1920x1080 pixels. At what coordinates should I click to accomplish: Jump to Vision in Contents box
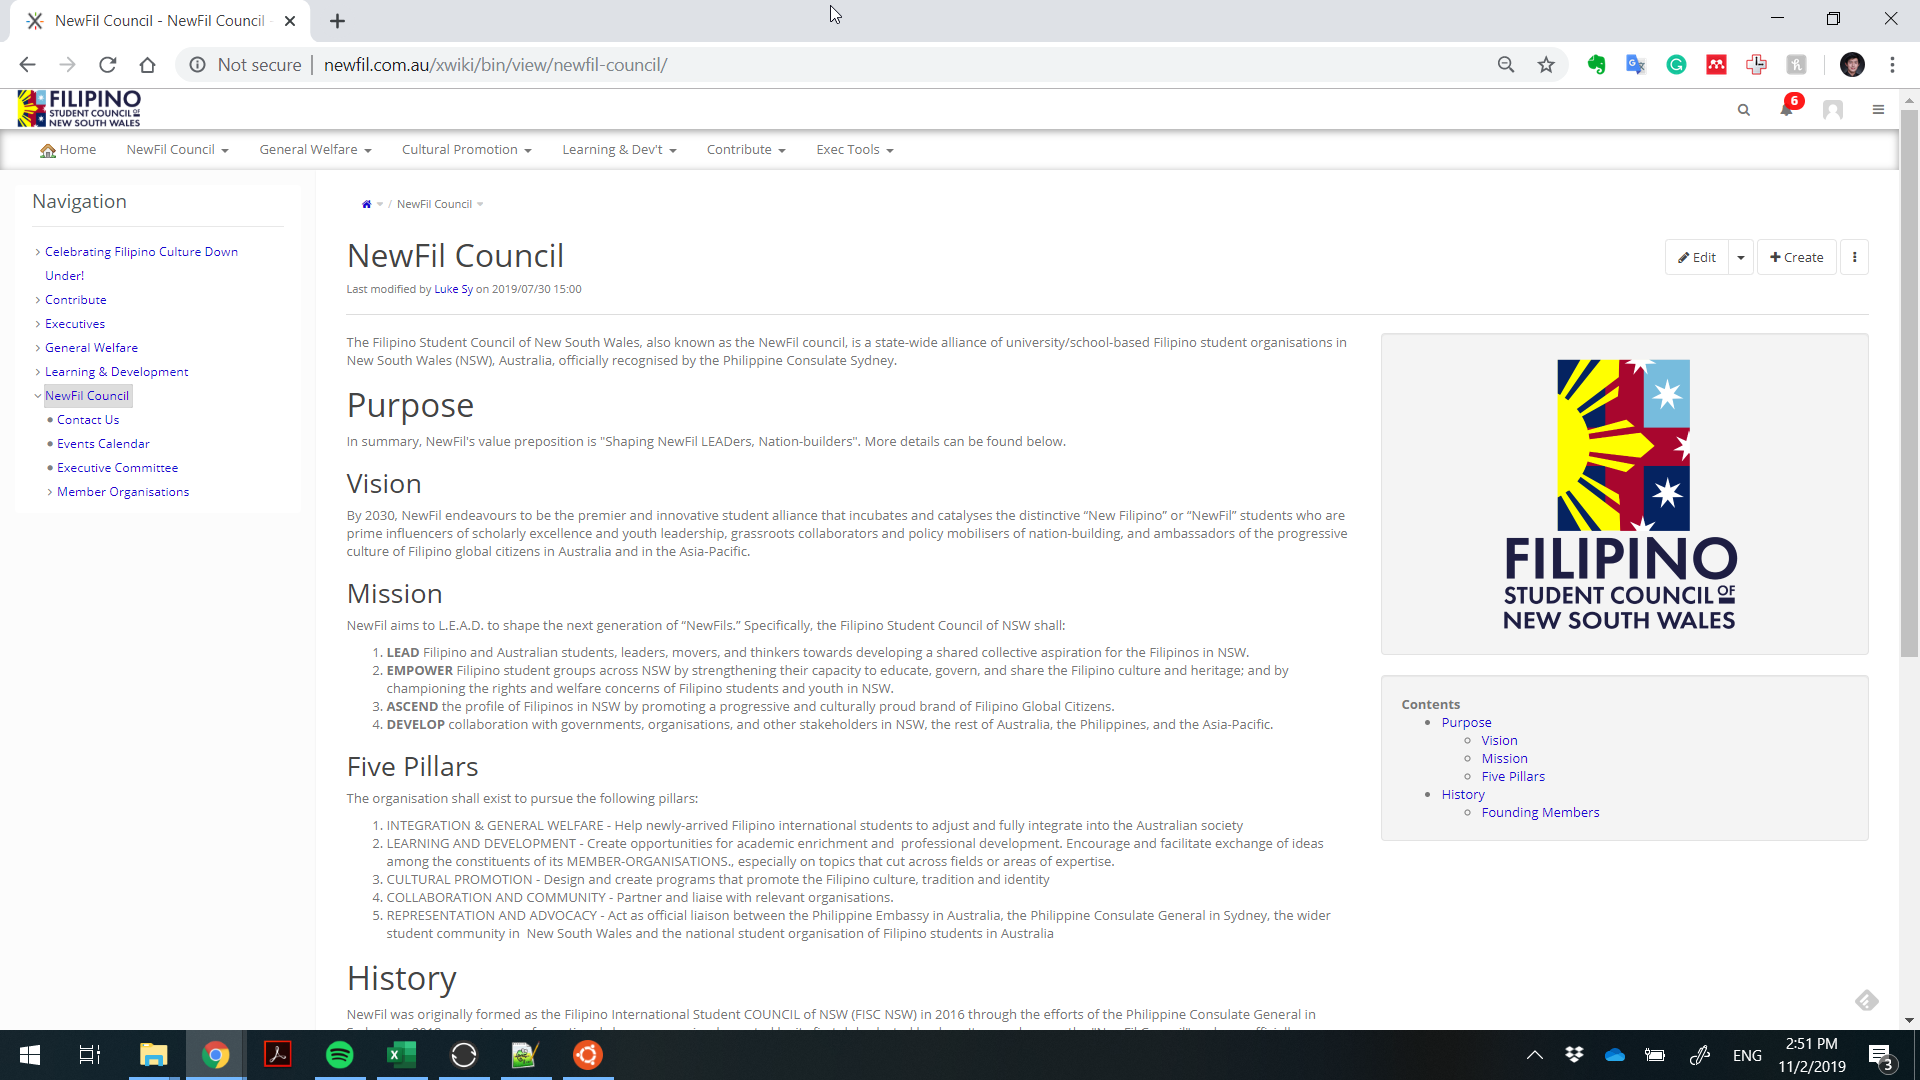coord(1499,740)
